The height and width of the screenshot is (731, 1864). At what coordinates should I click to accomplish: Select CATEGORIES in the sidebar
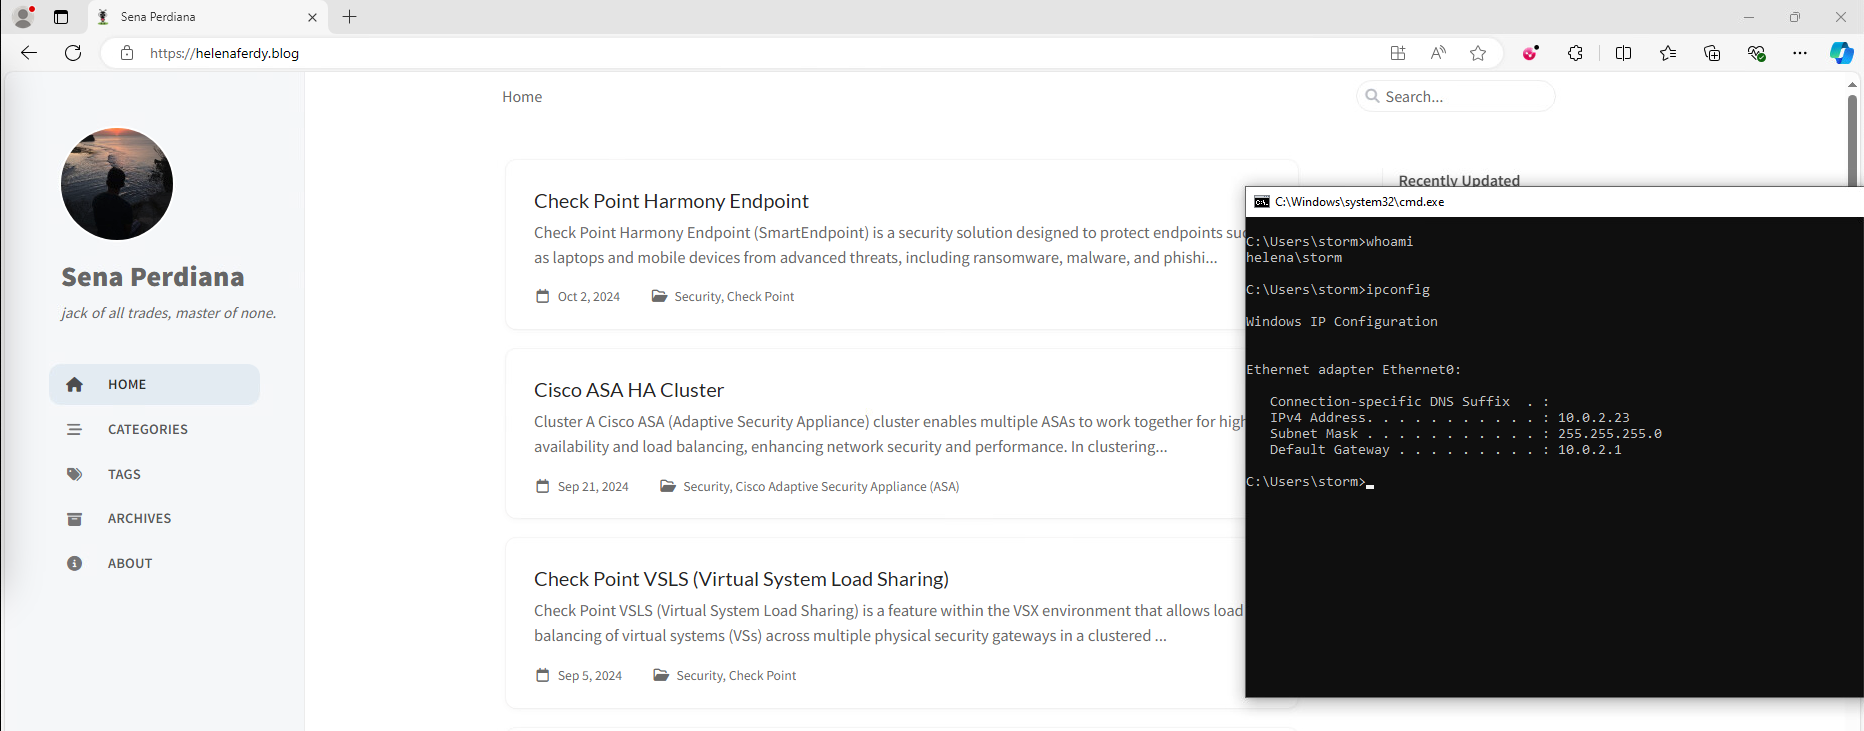click(147, 429)
